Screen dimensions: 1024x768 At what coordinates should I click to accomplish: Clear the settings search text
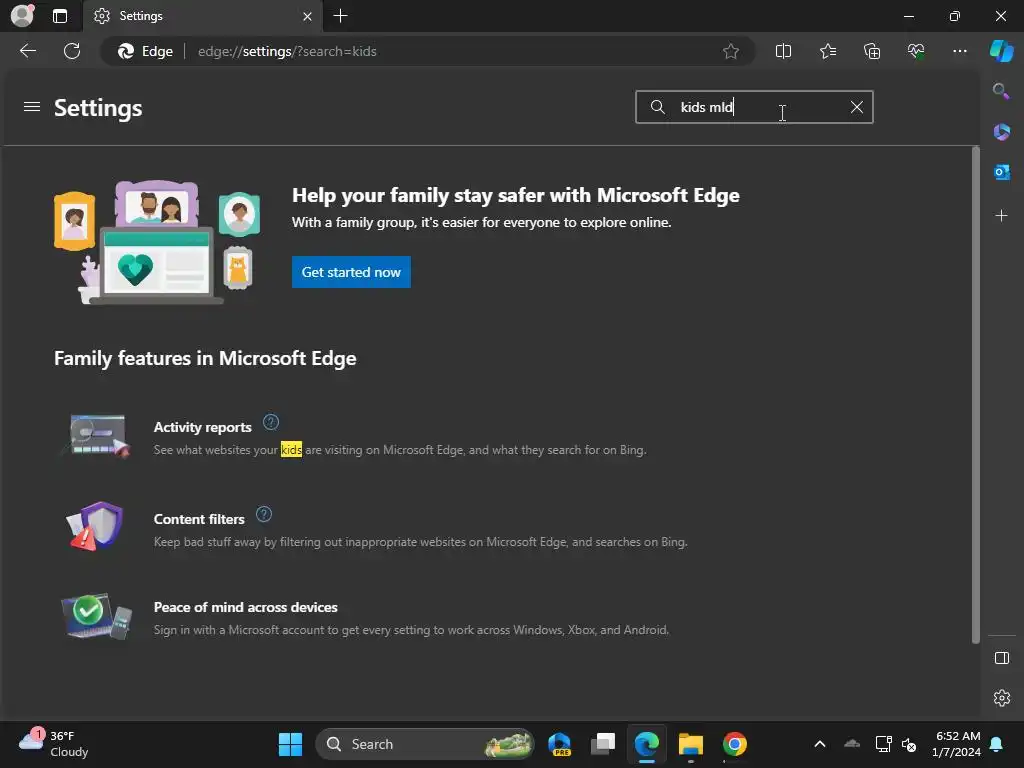(x=857, y=107)
